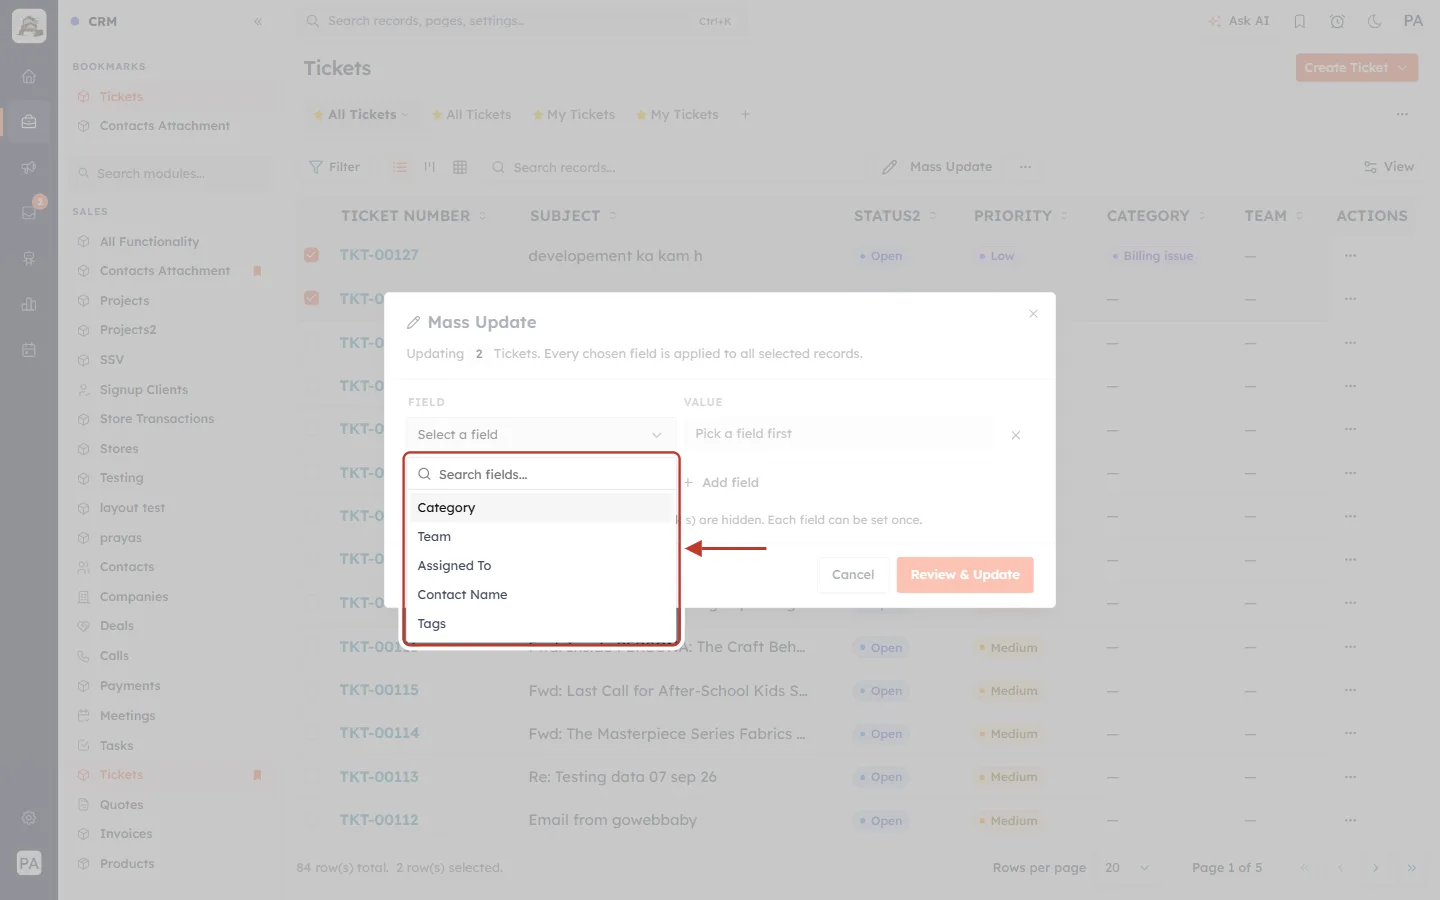The height and width of the screenshot is (900, 1440).
Task: Open the settings gear in the left rail
Action: point(29,818)
